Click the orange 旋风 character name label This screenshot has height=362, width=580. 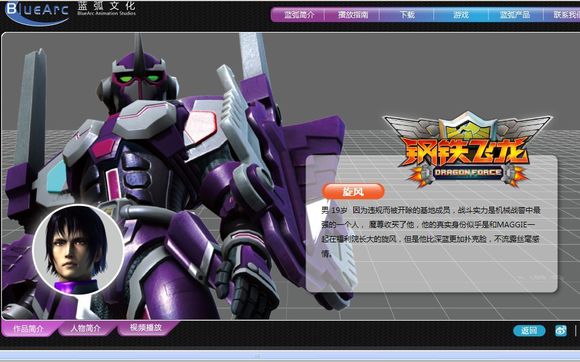[353, 192]
